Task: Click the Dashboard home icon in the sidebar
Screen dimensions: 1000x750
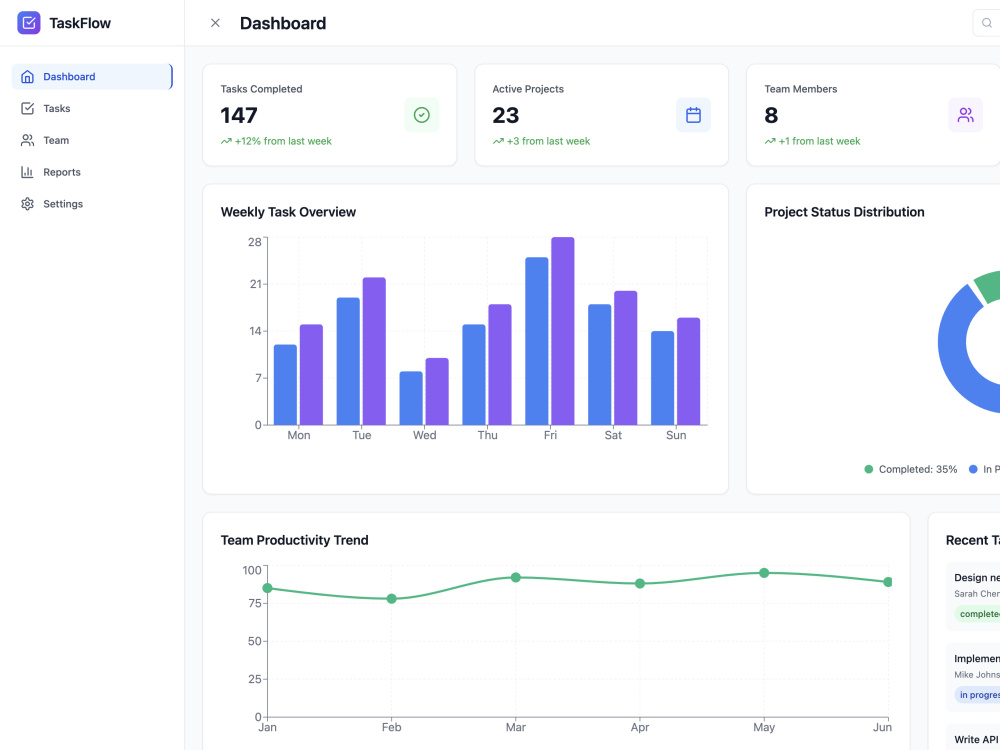Action: pos(27,77)
